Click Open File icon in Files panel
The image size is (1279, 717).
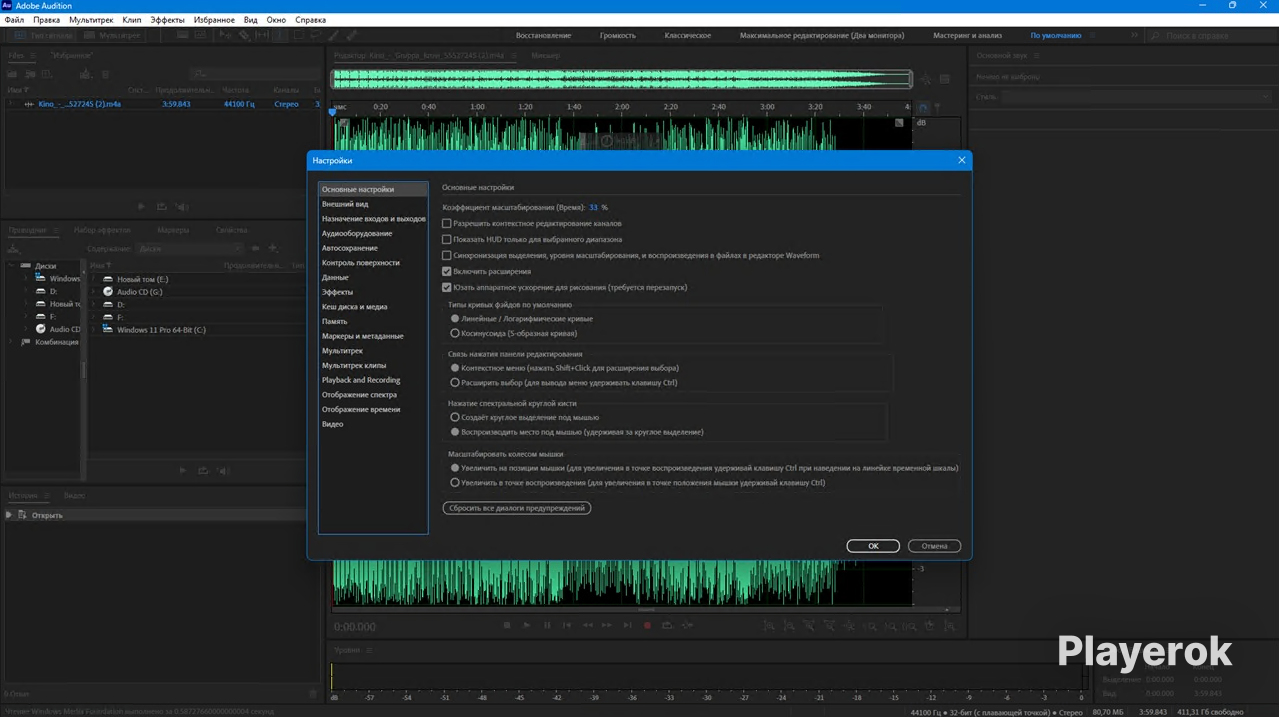[x=12, y=73]
